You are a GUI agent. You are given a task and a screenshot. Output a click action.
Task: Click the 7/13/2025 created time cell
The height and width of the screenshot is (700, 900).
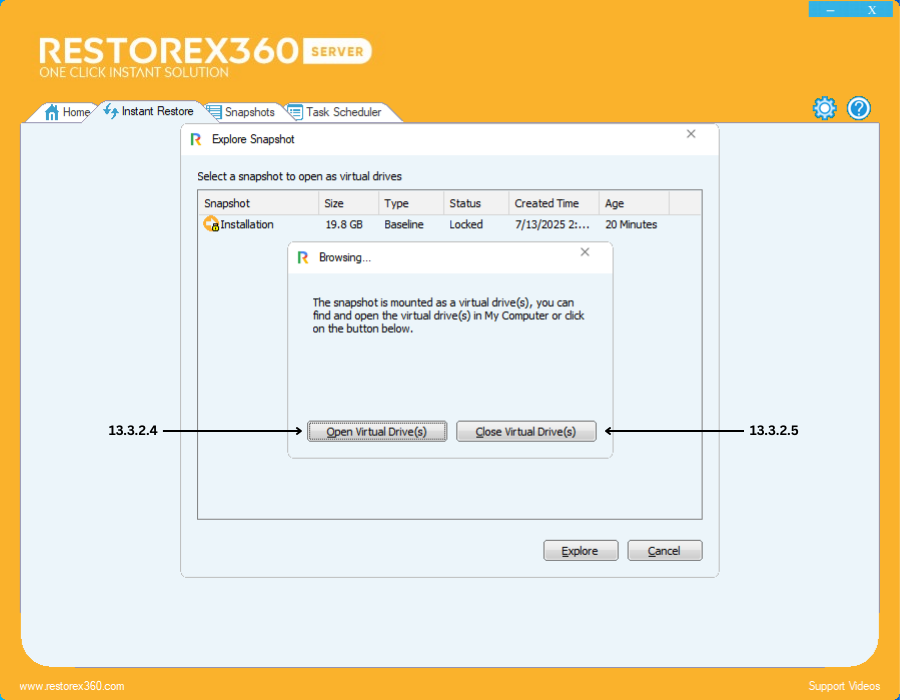[552, 224]
